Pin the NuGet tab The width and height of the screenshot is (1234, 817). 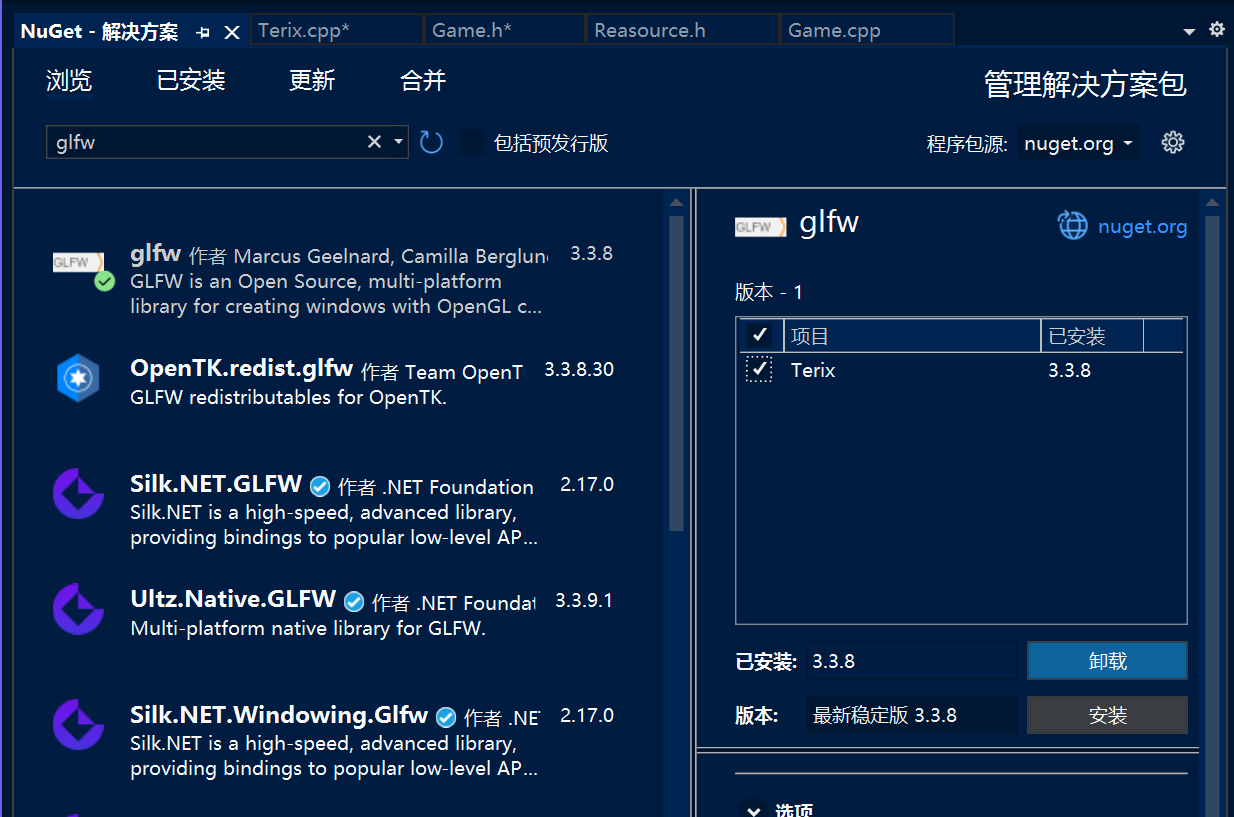(204, 32)
